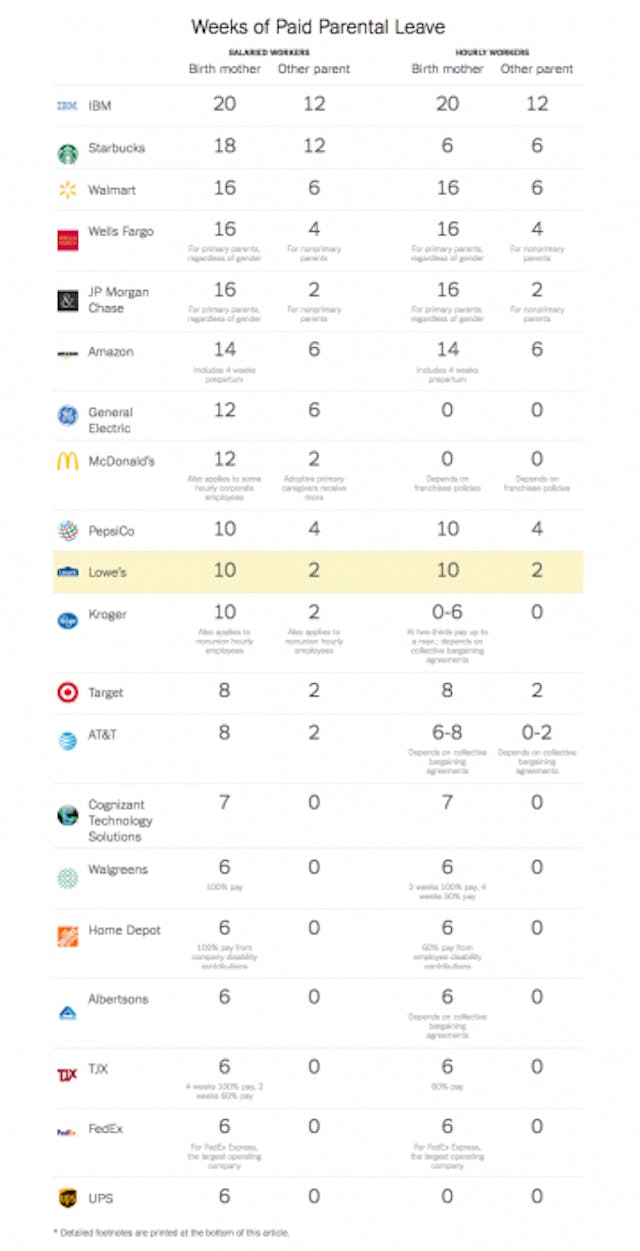Select the Walmart spark logo
Viewport: 640px width, 1251px height.
(67, 190)
